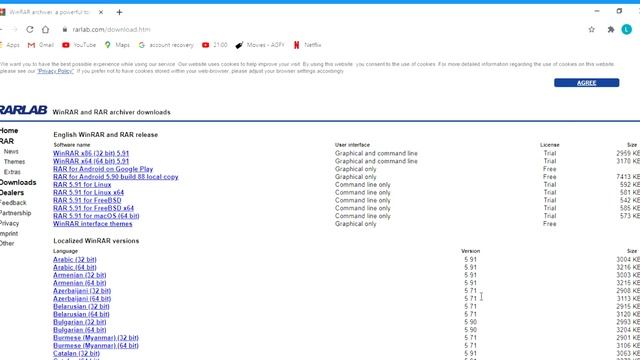The height and width of the screenshot is (360, 640).
Task: Open the 21:00 YouTube bookmark
Action: click(x=215, y=45)
